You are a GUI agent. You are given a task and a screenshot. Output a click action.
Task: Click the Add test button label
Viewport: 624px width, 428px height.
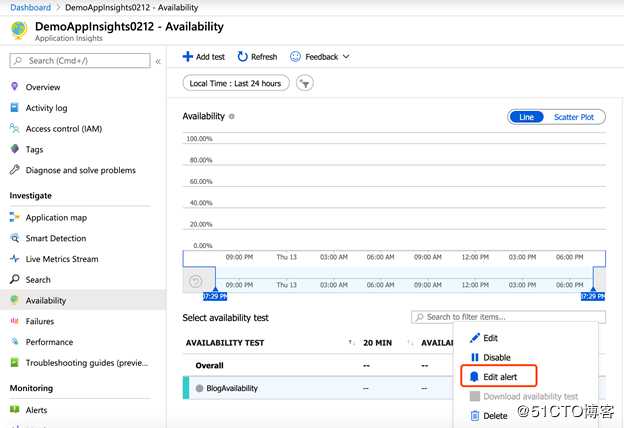[210, 57]
